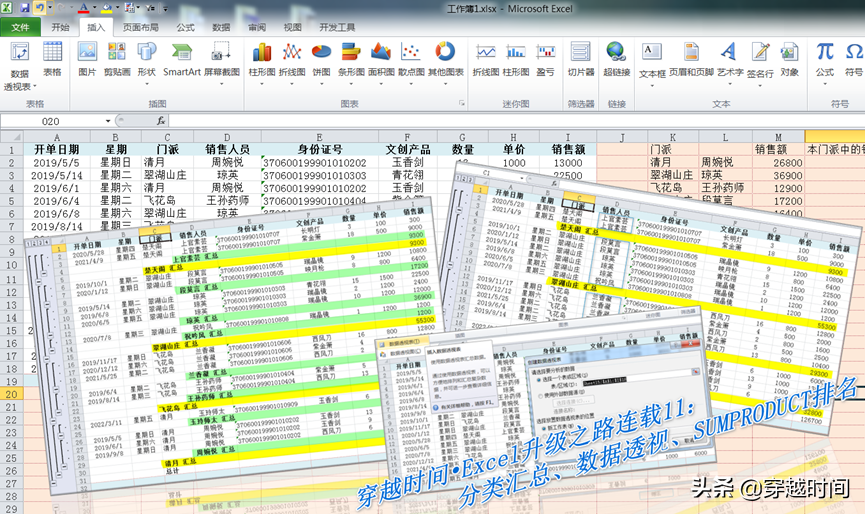The image size is (865, 514).
Task: Open the customize quick access toolbar arrow
Action: (165, 8)
